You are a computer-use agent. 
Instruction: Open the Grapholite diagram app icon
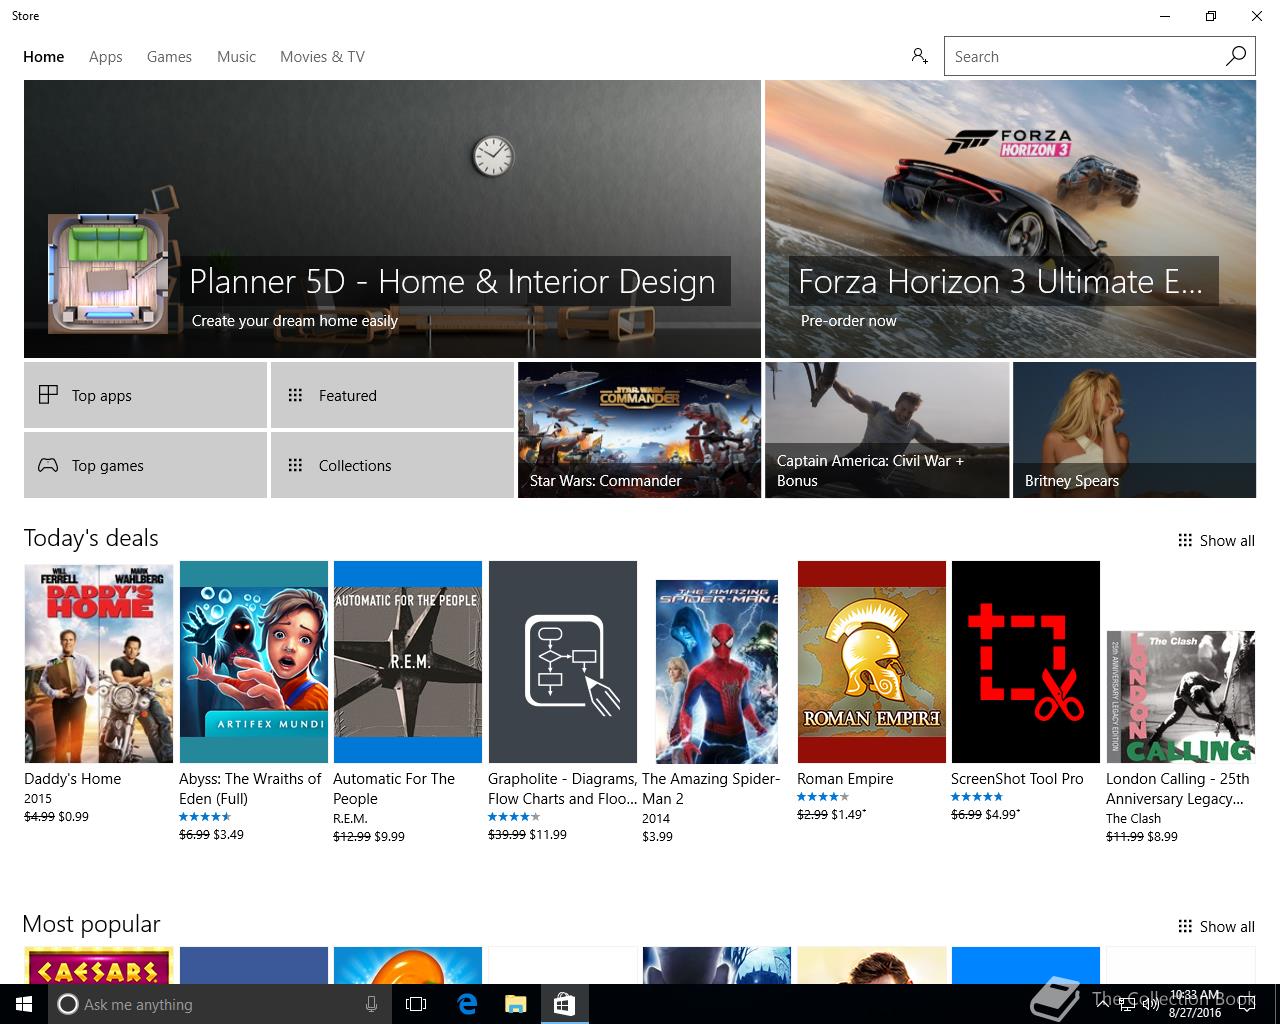(x=563, y=662)
